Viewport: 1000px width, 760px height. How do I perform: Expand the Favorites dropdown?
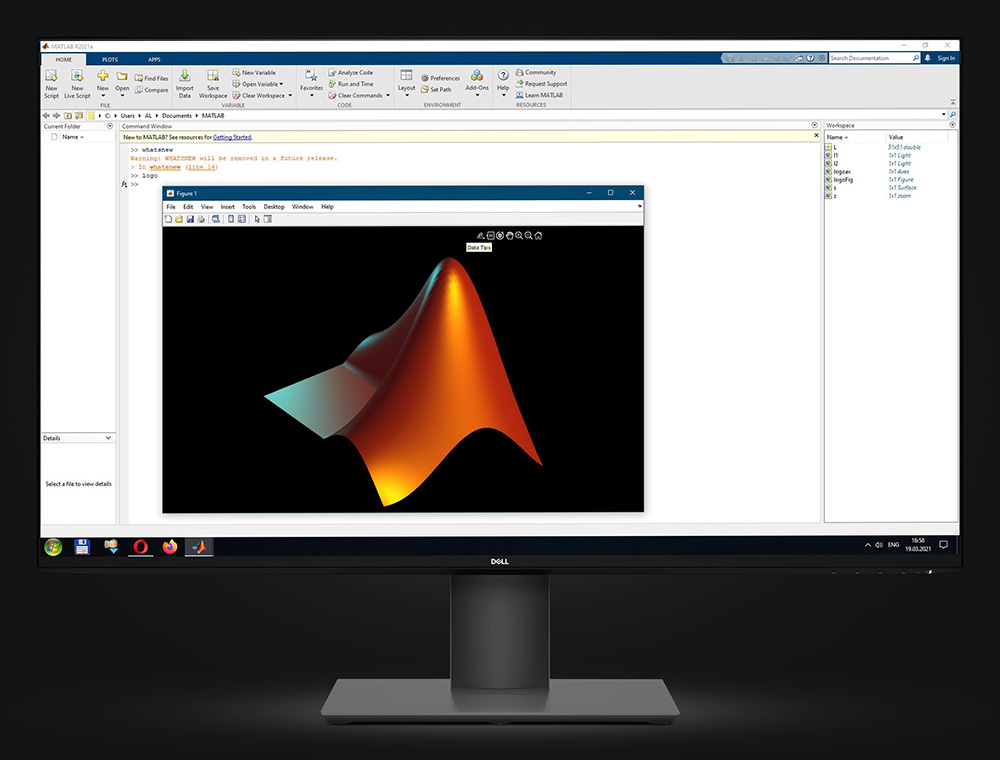(x=311, y=84)
